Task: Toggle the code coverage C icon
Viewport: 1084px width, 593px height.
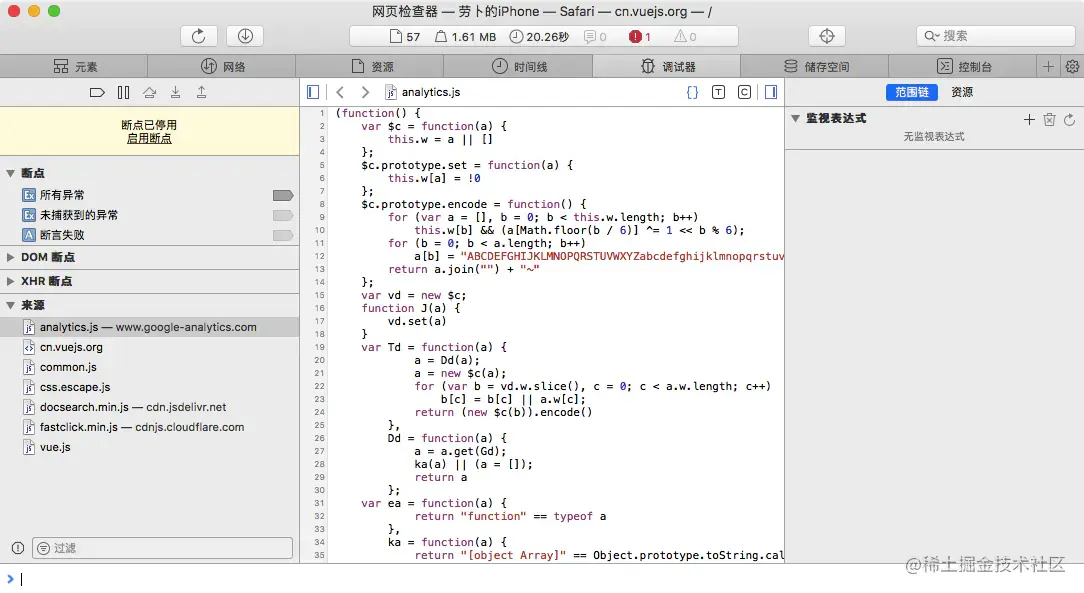Action: pyautogui.click(x=744, y=92)
